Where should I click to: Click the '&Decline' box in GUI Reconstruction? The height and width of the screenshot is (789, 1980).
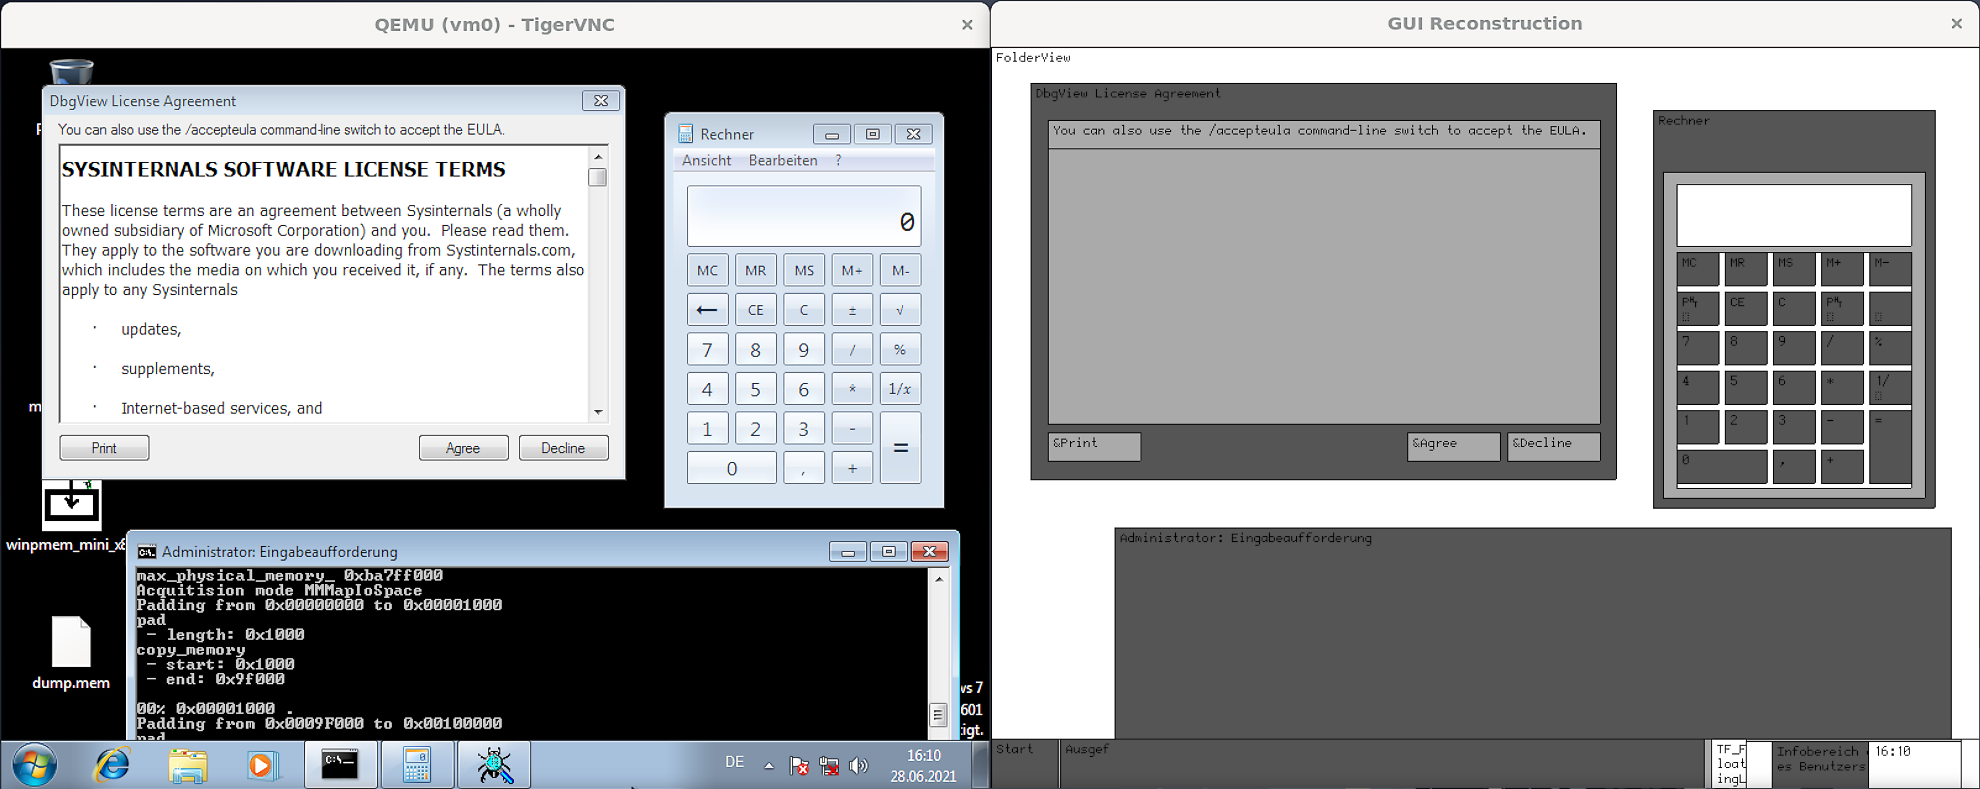click(x=1553, y=446)
